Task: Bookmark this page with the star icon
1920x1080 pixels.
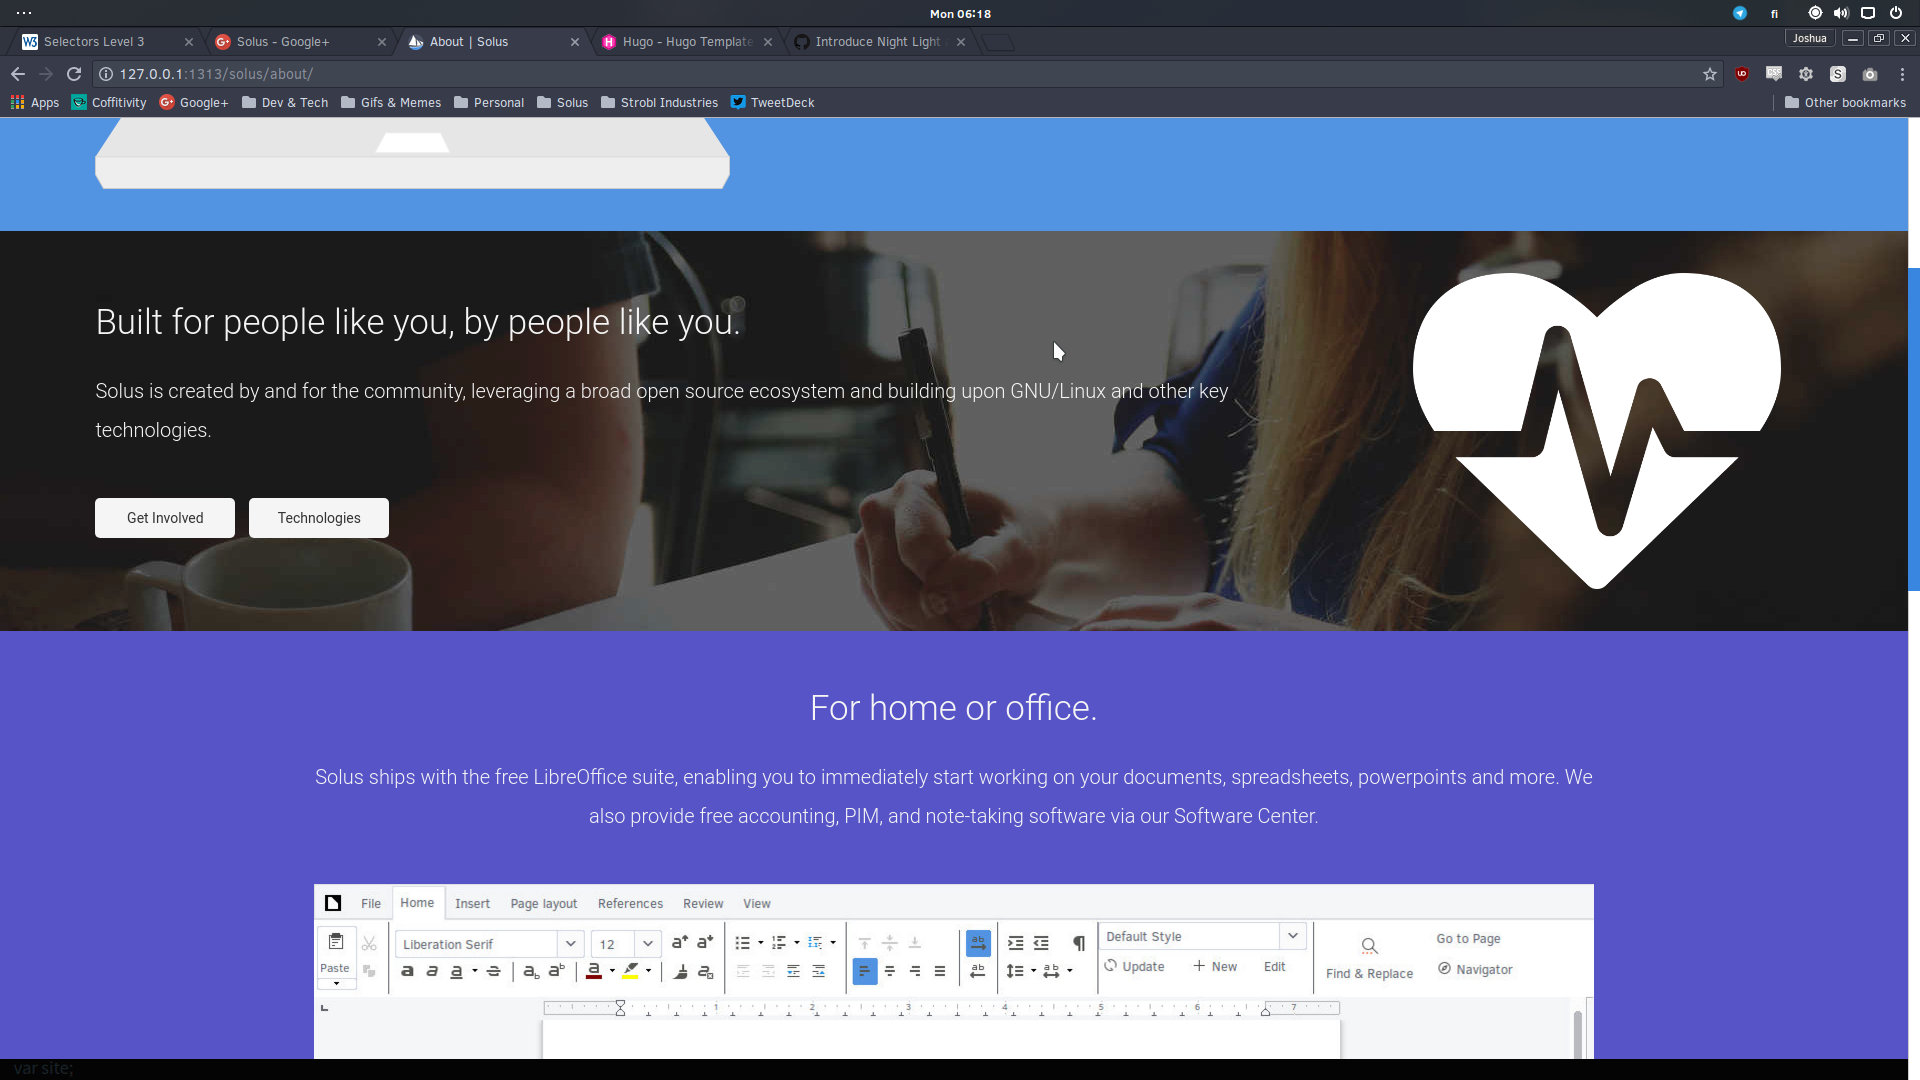Action: [x=1710, y=74]
